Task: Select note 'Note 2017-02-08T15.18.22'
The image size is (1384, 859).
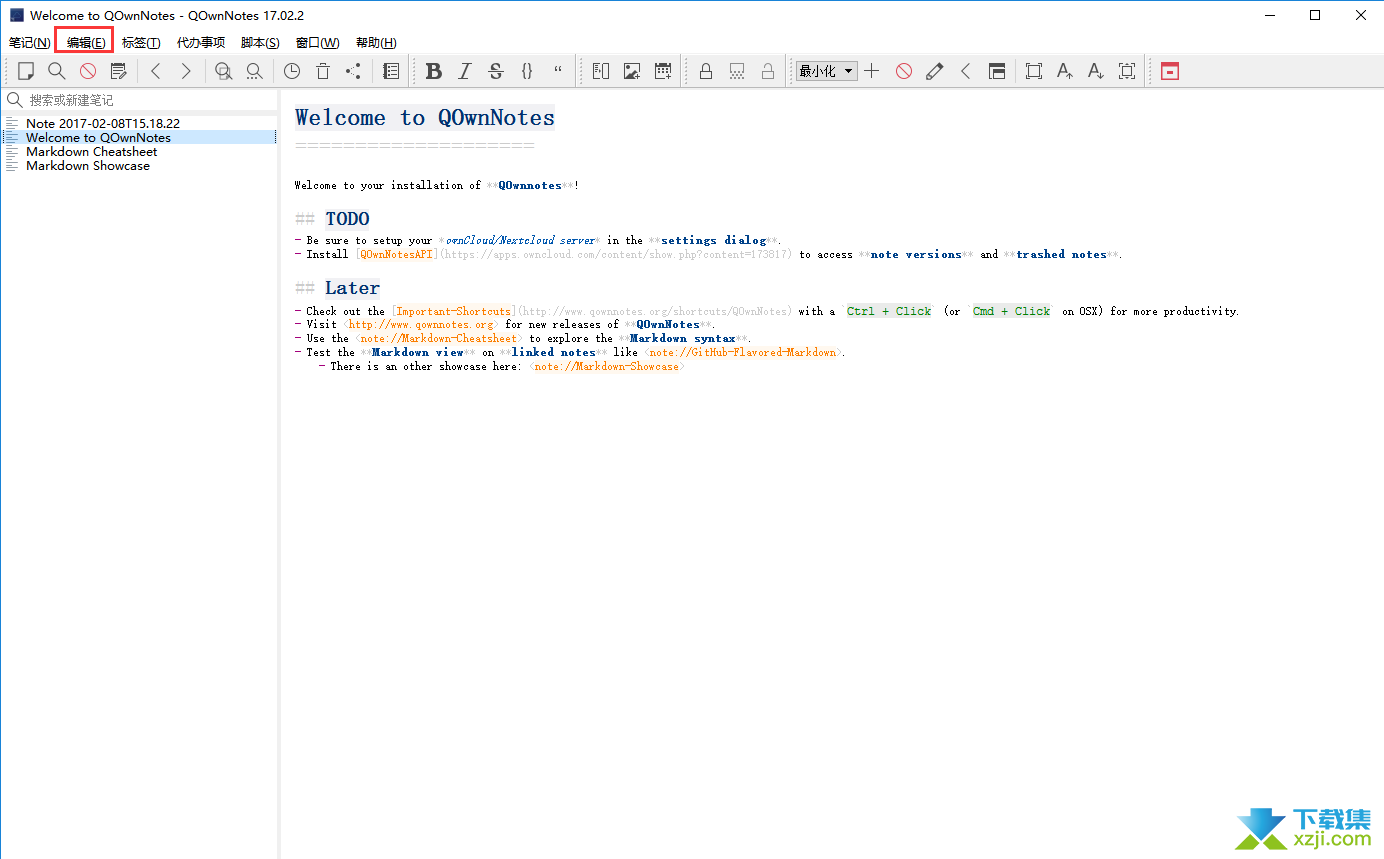Action: tap(139, 124)
